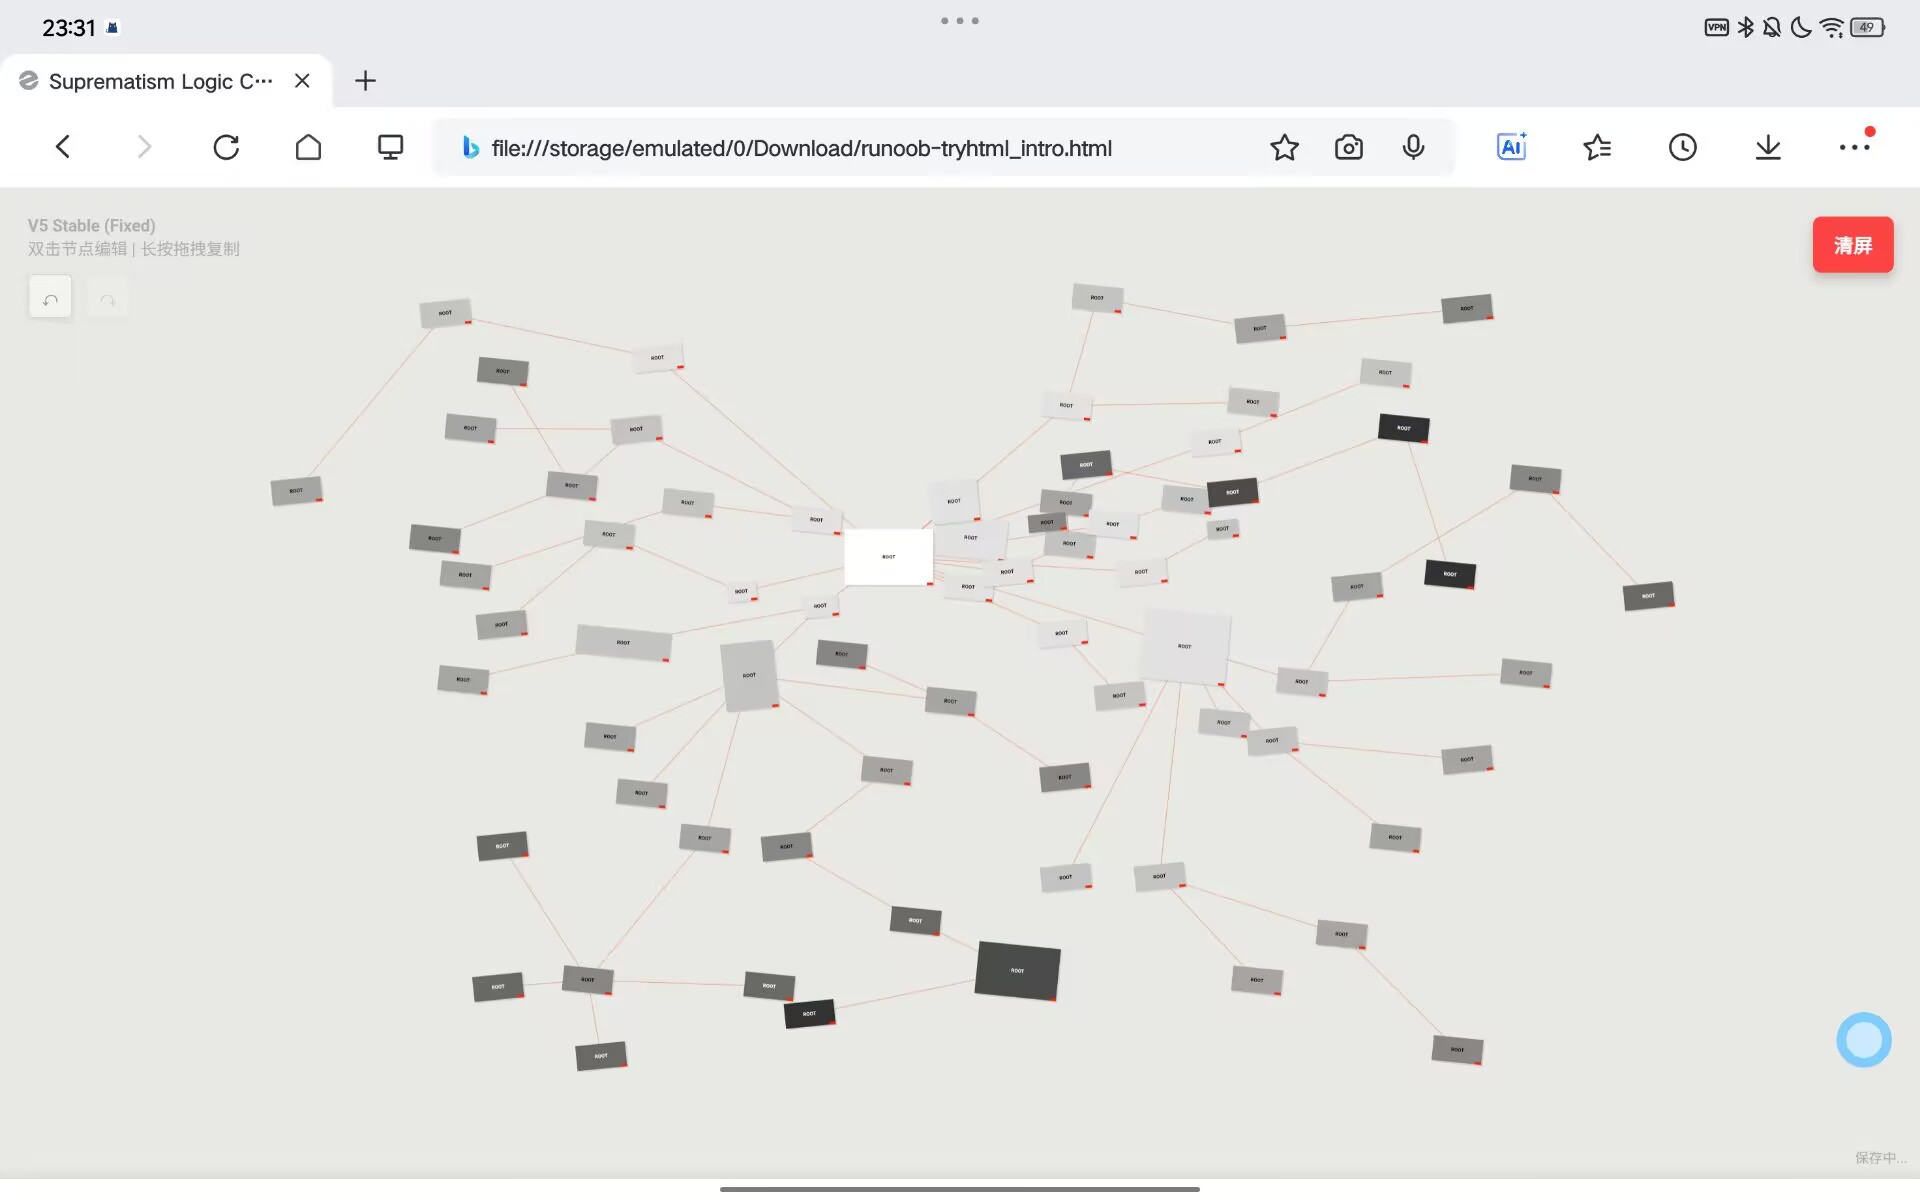Click the address bar URL field

pos(800,148)
